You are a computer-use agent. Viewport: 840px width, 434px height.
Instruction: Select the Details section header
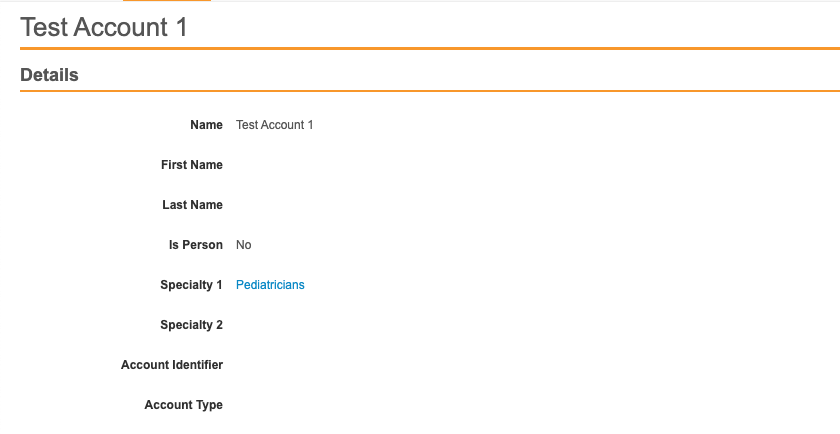tap(50, 75)
